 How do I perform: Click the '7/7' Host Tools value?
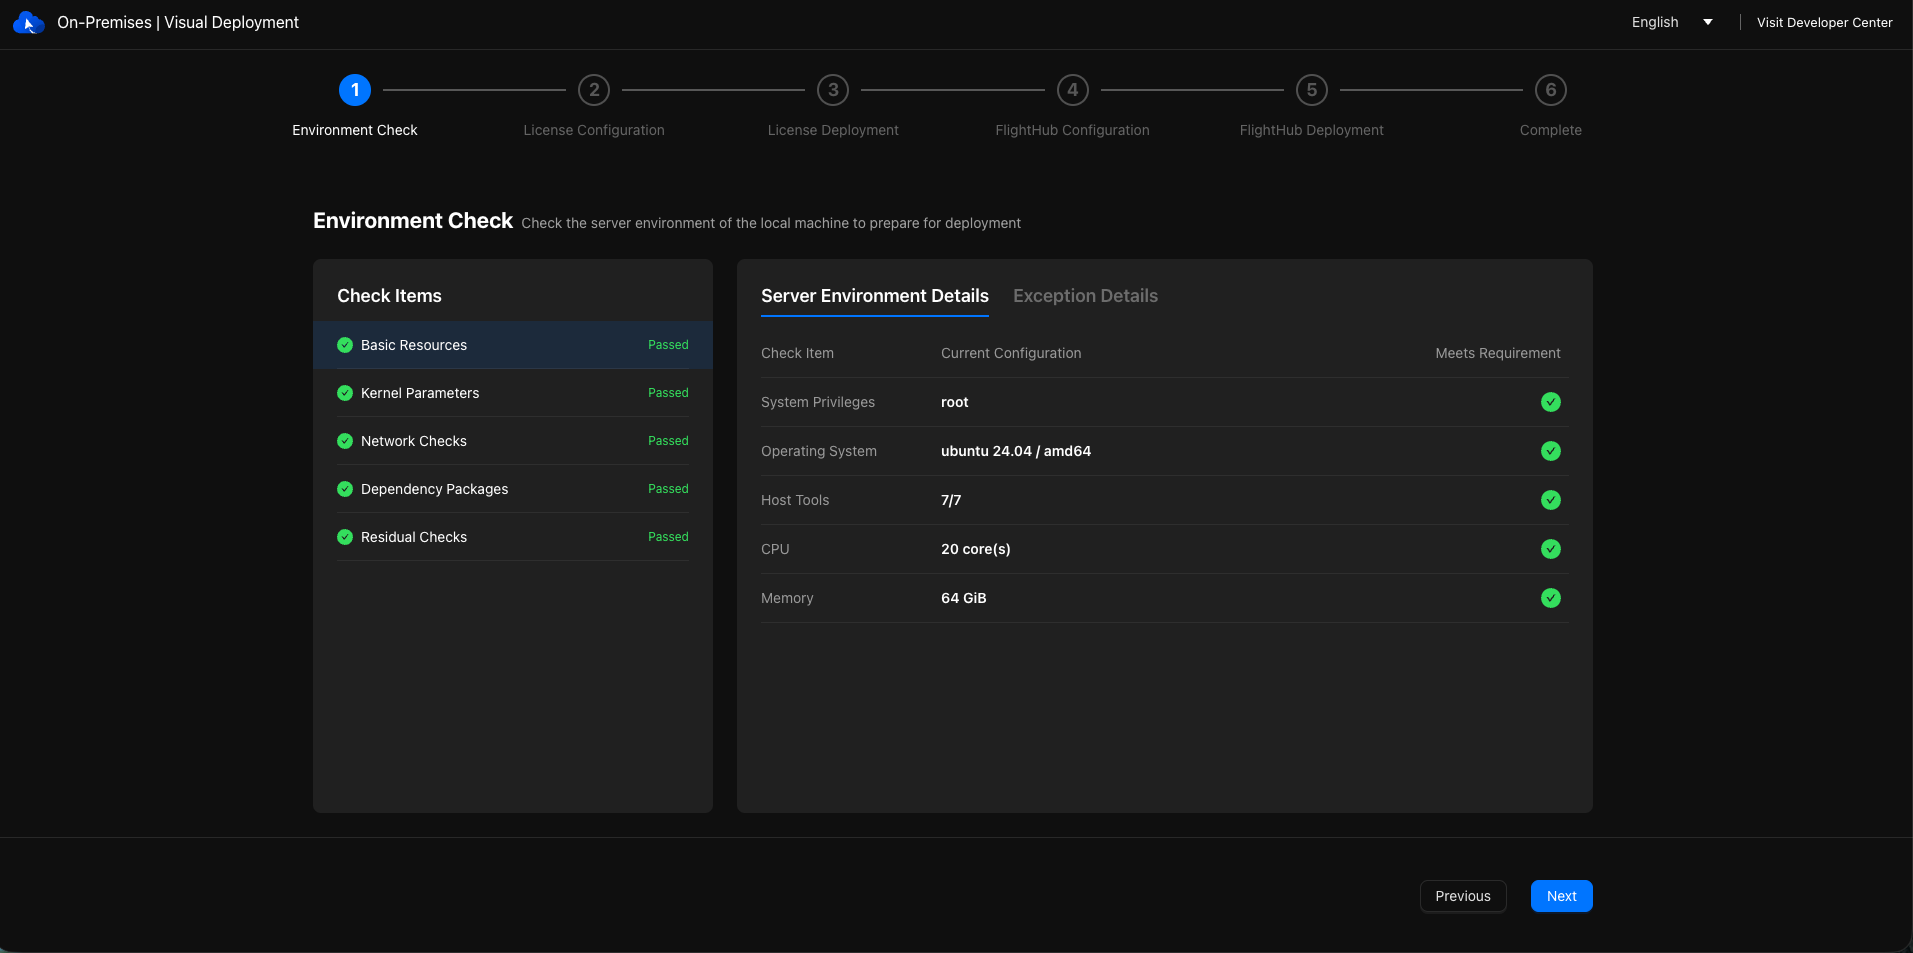point(951,500)
